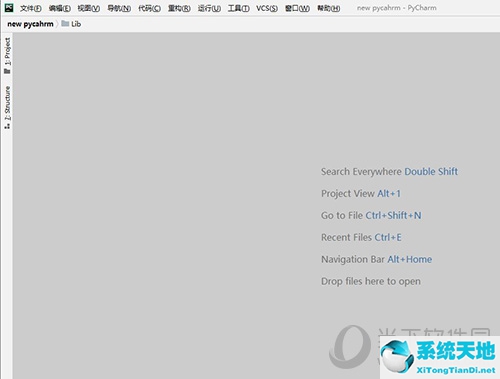Click the PyCharm application logo icon

[x=9, y=8]
